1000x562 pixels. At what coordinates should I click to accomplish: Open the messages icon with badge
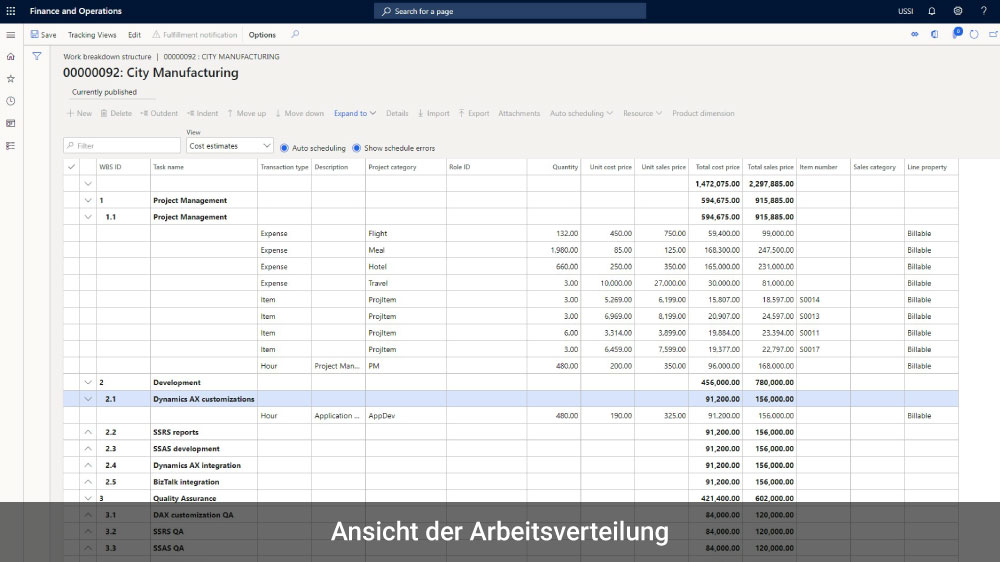pos(957,33)
